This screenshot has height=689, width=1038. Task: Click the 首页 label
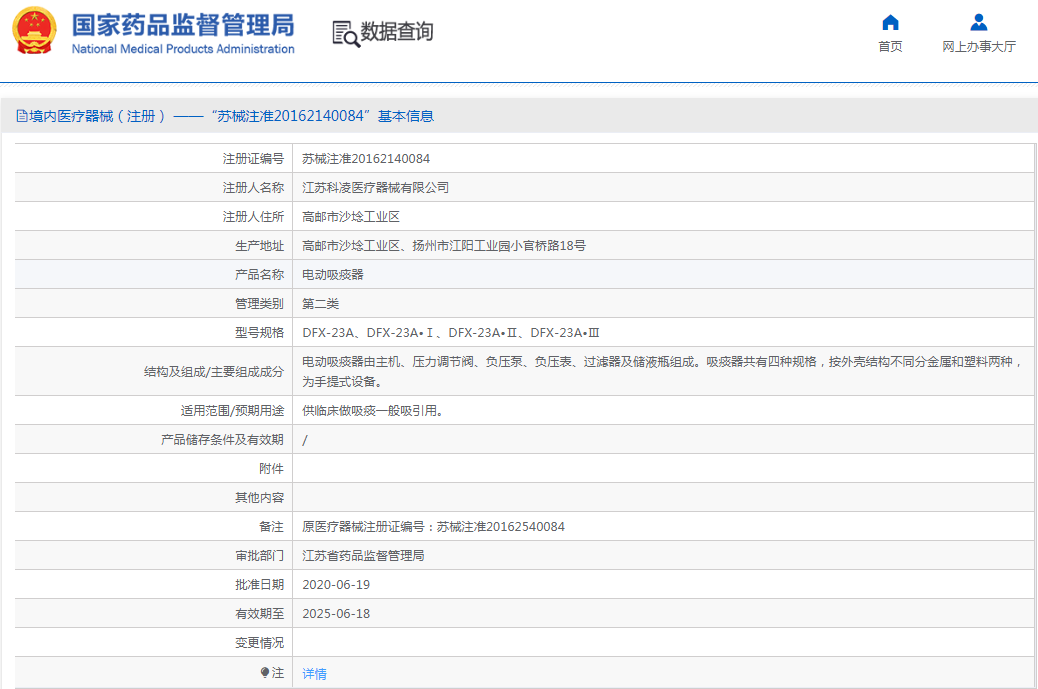(x=890, y=46)
